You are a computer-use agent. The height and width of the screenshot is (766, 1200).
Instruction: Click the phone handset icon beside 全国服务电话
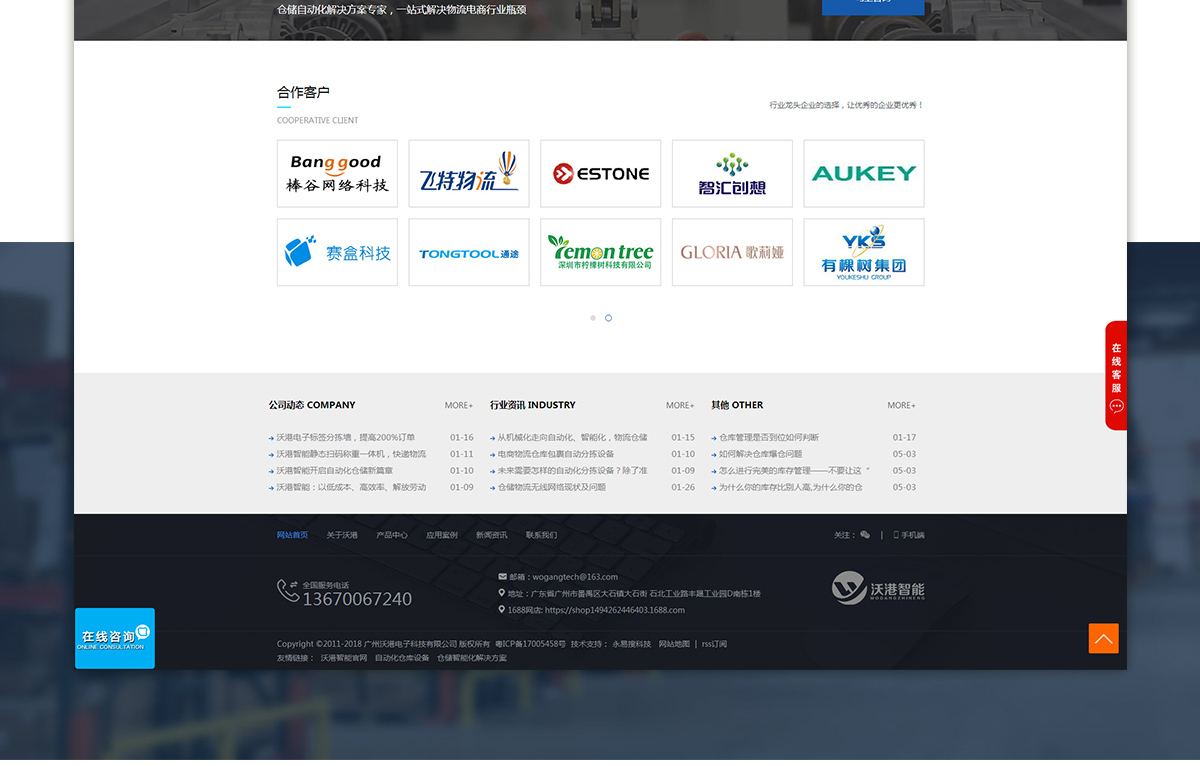point(288,591)
